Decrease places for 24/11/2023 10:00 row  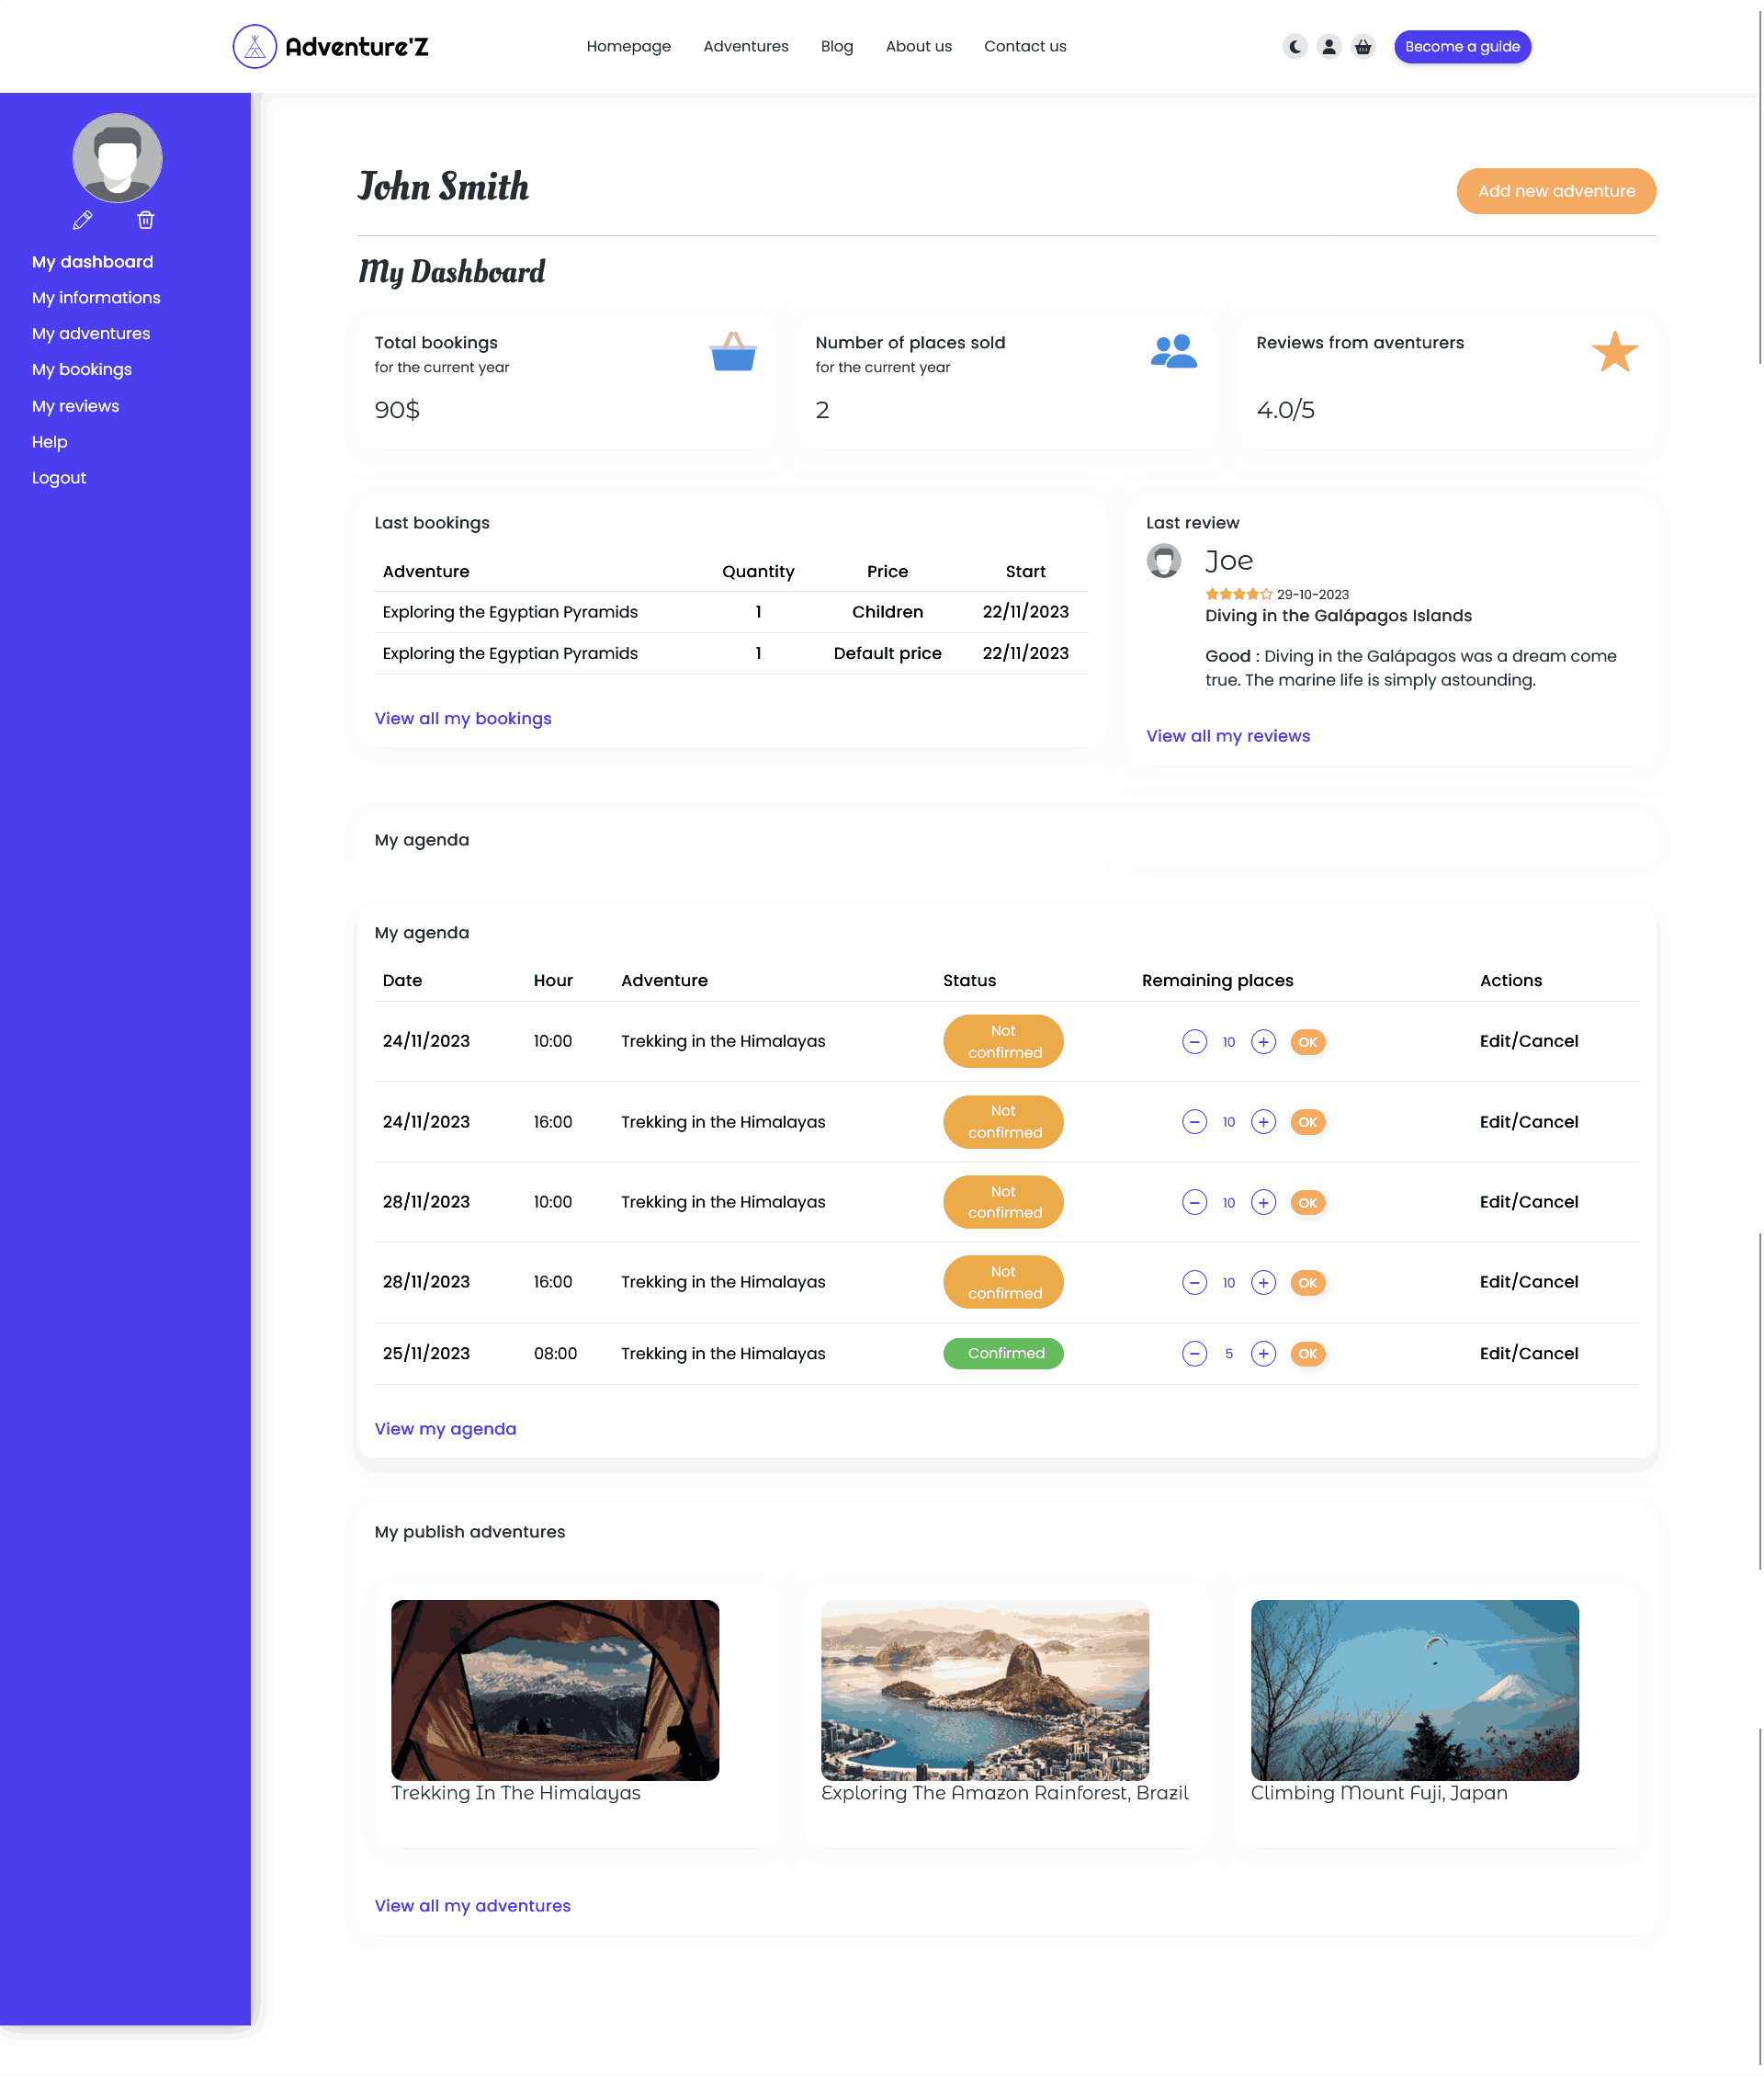[1194, 1042]
